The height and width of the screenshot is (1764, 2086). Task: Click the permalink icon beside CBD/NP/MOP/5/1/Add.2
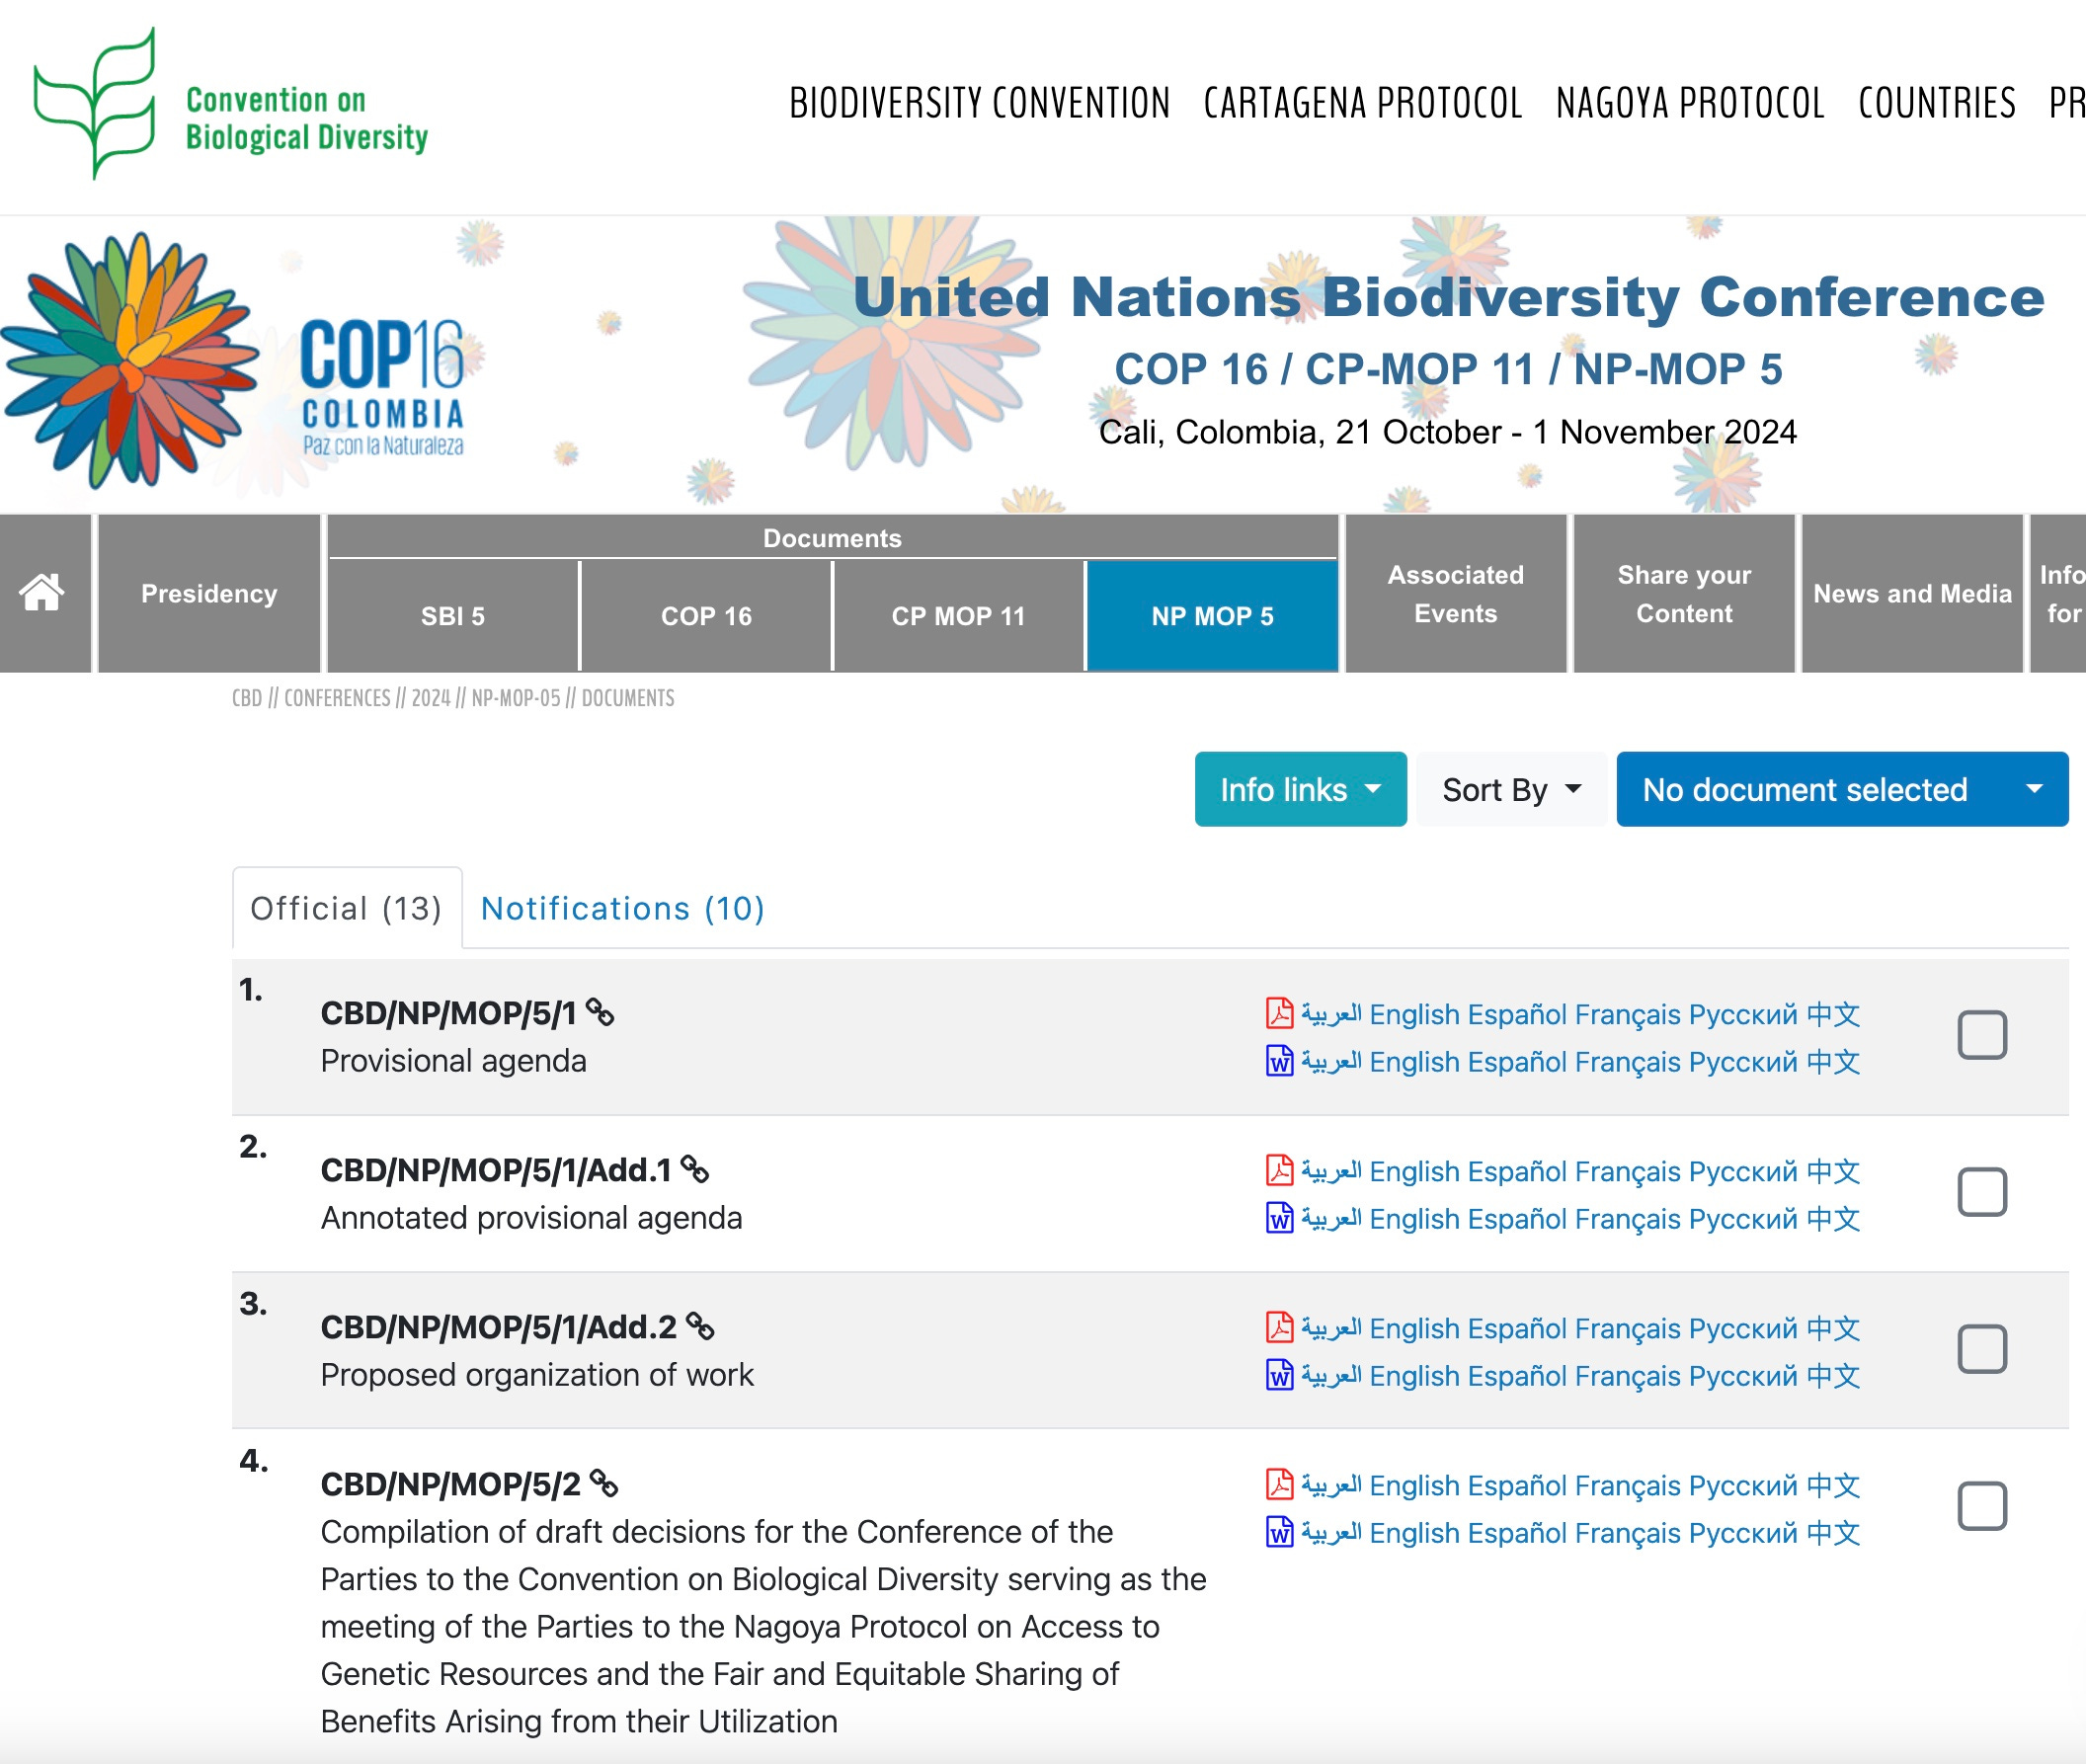pyautogui.click(x=700, y=1326)
